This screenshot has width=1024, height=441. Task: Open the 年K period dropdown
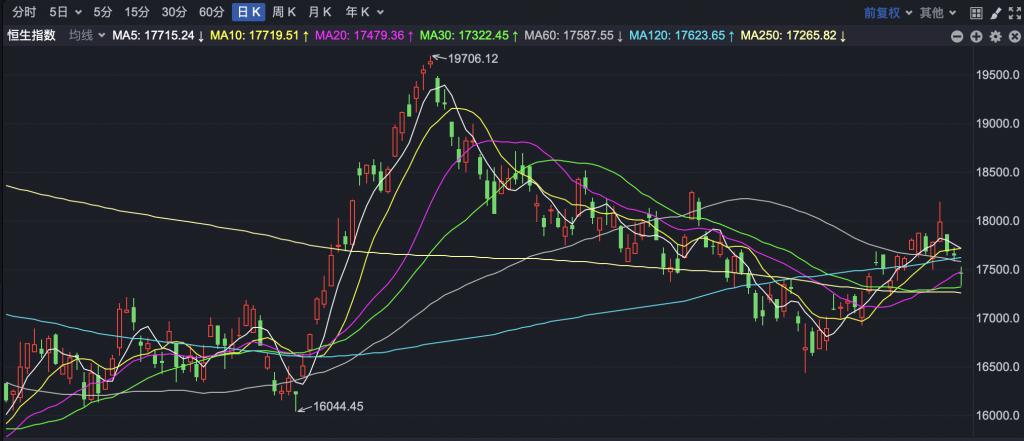(x=362, y=13)
